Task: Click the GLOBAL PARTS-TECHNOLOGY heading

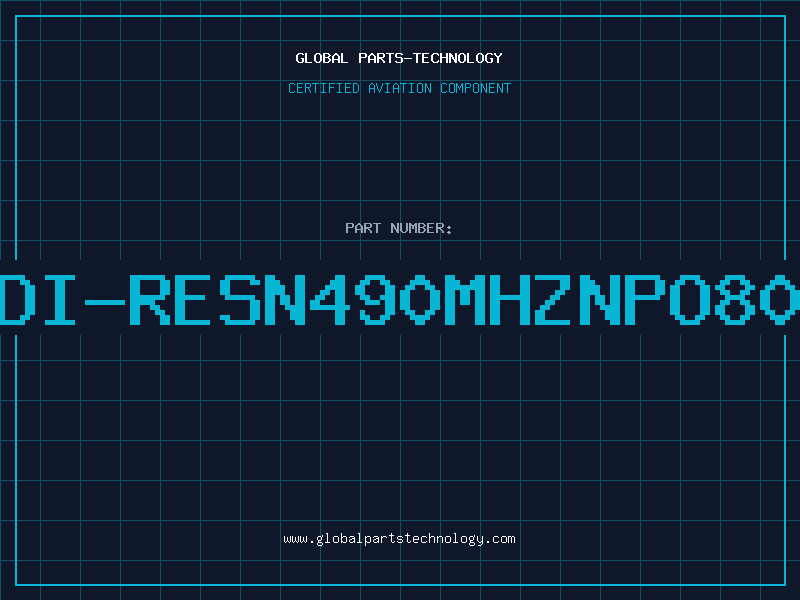Action: point(399,58)
